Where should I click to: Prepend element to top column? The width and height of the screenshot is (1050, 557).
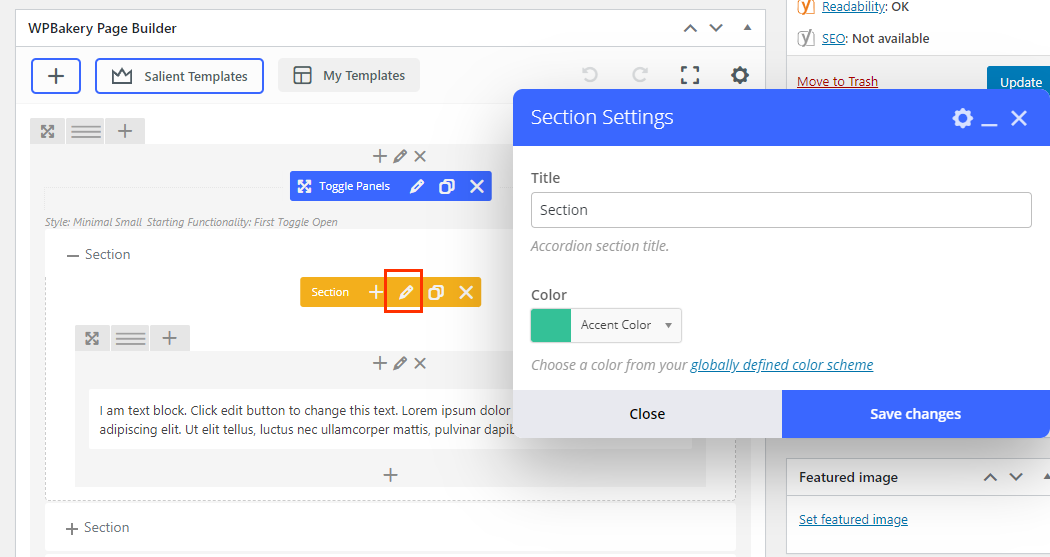pos(380,157)
